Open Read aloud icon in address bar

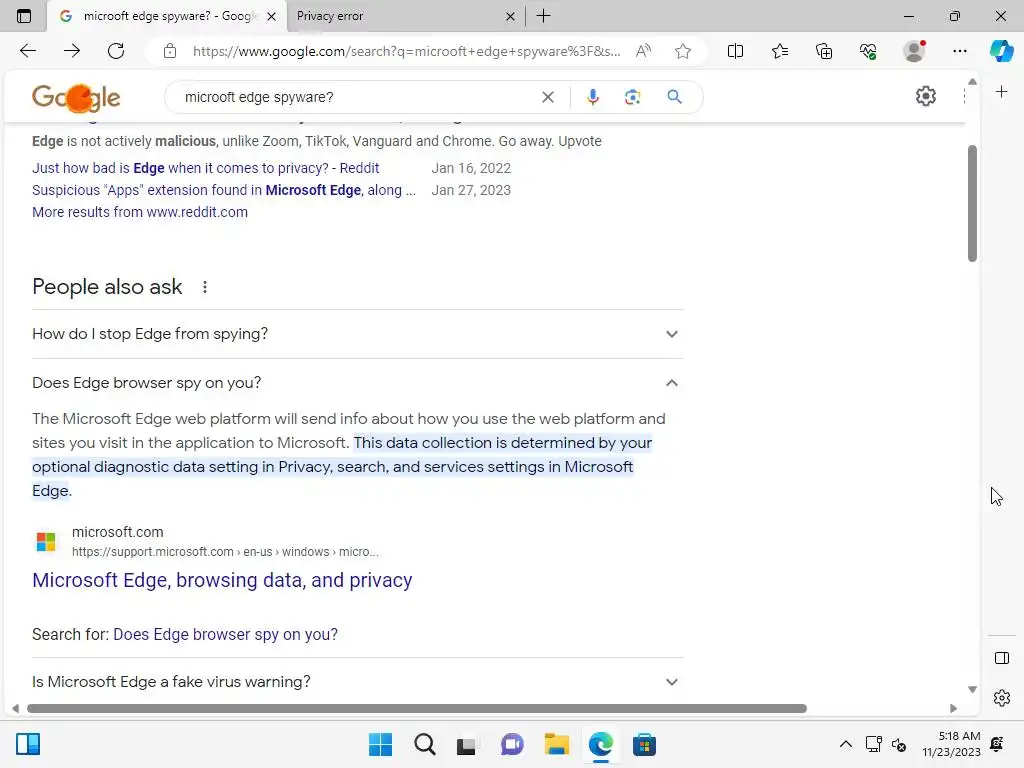click(x=643, y=51)
